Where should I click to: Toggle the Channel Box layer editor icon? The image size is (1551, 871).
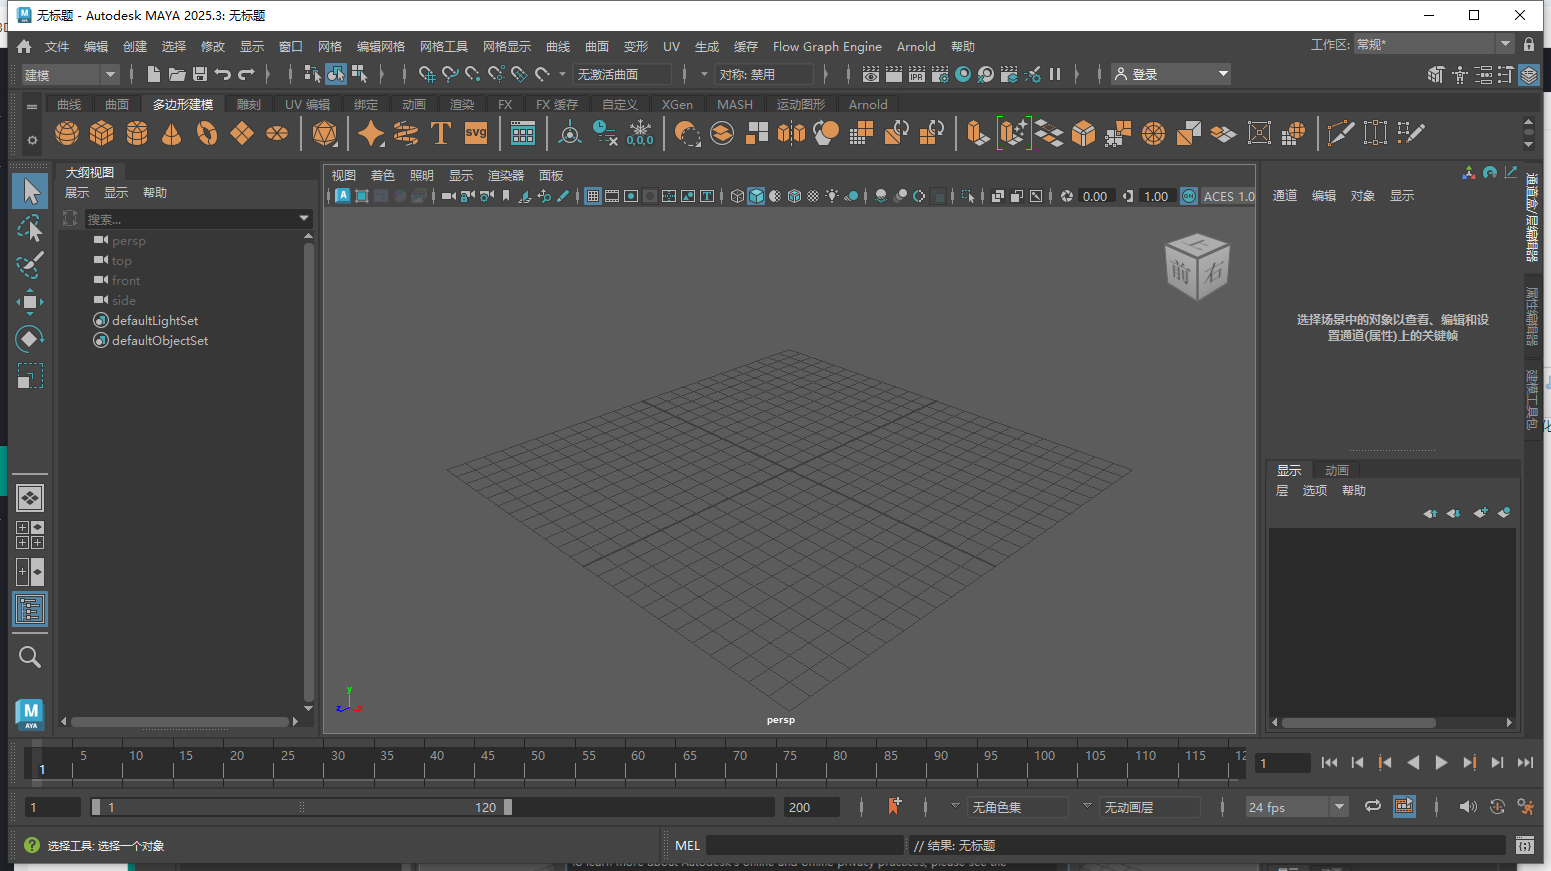pos(1528,74)
